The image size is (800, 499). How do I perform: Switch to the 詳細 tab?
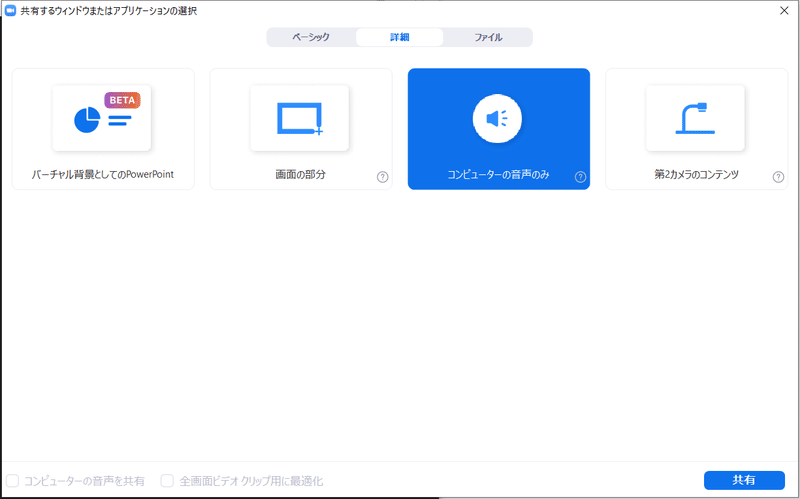(399, 37)
